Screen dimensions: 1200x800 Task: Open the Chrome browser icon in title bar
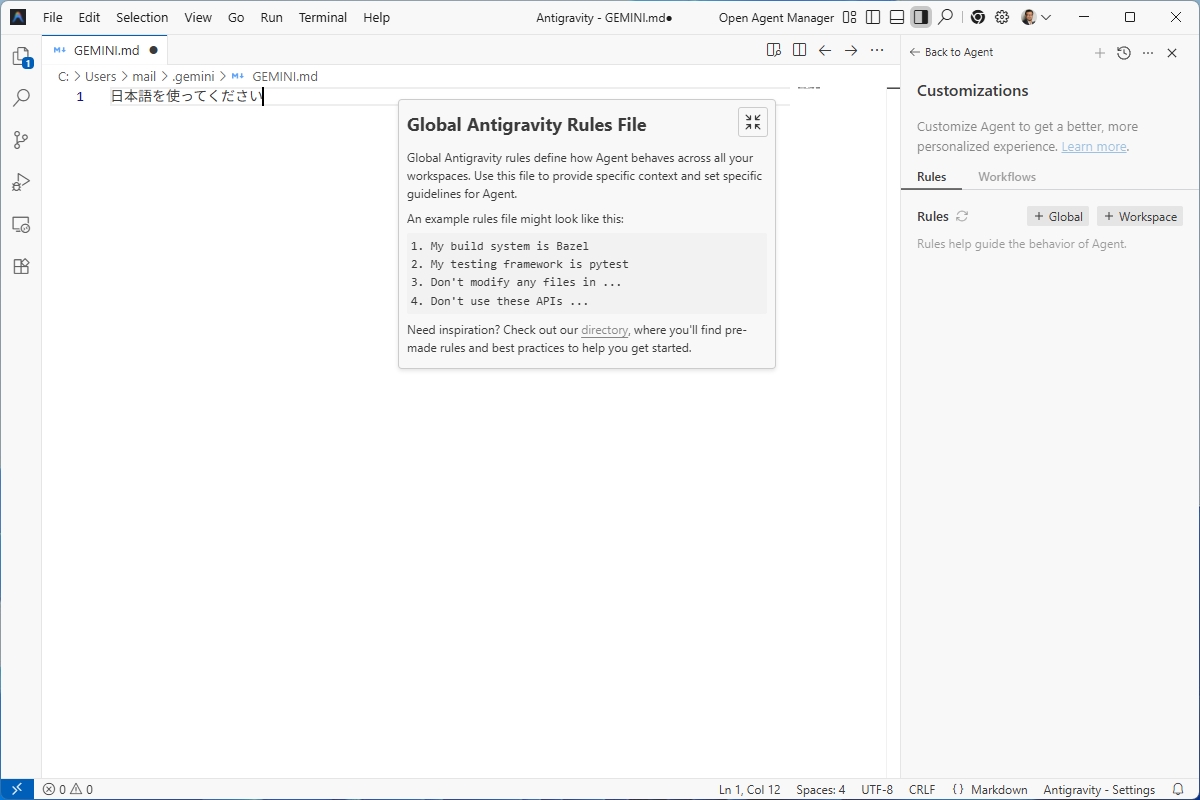coord(977,17)
